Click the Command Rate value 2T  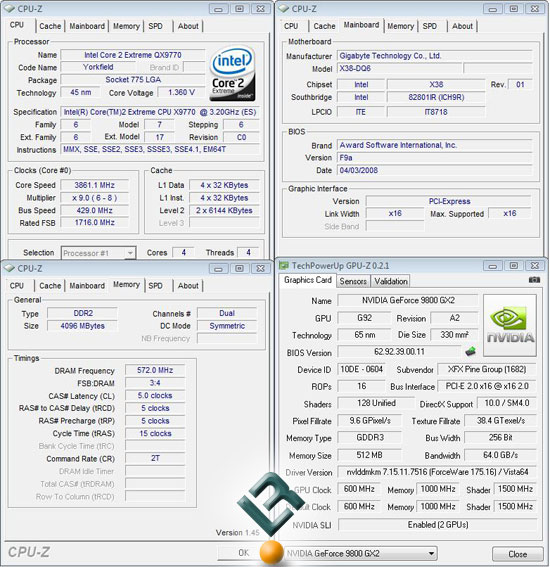tap(155, 458)
